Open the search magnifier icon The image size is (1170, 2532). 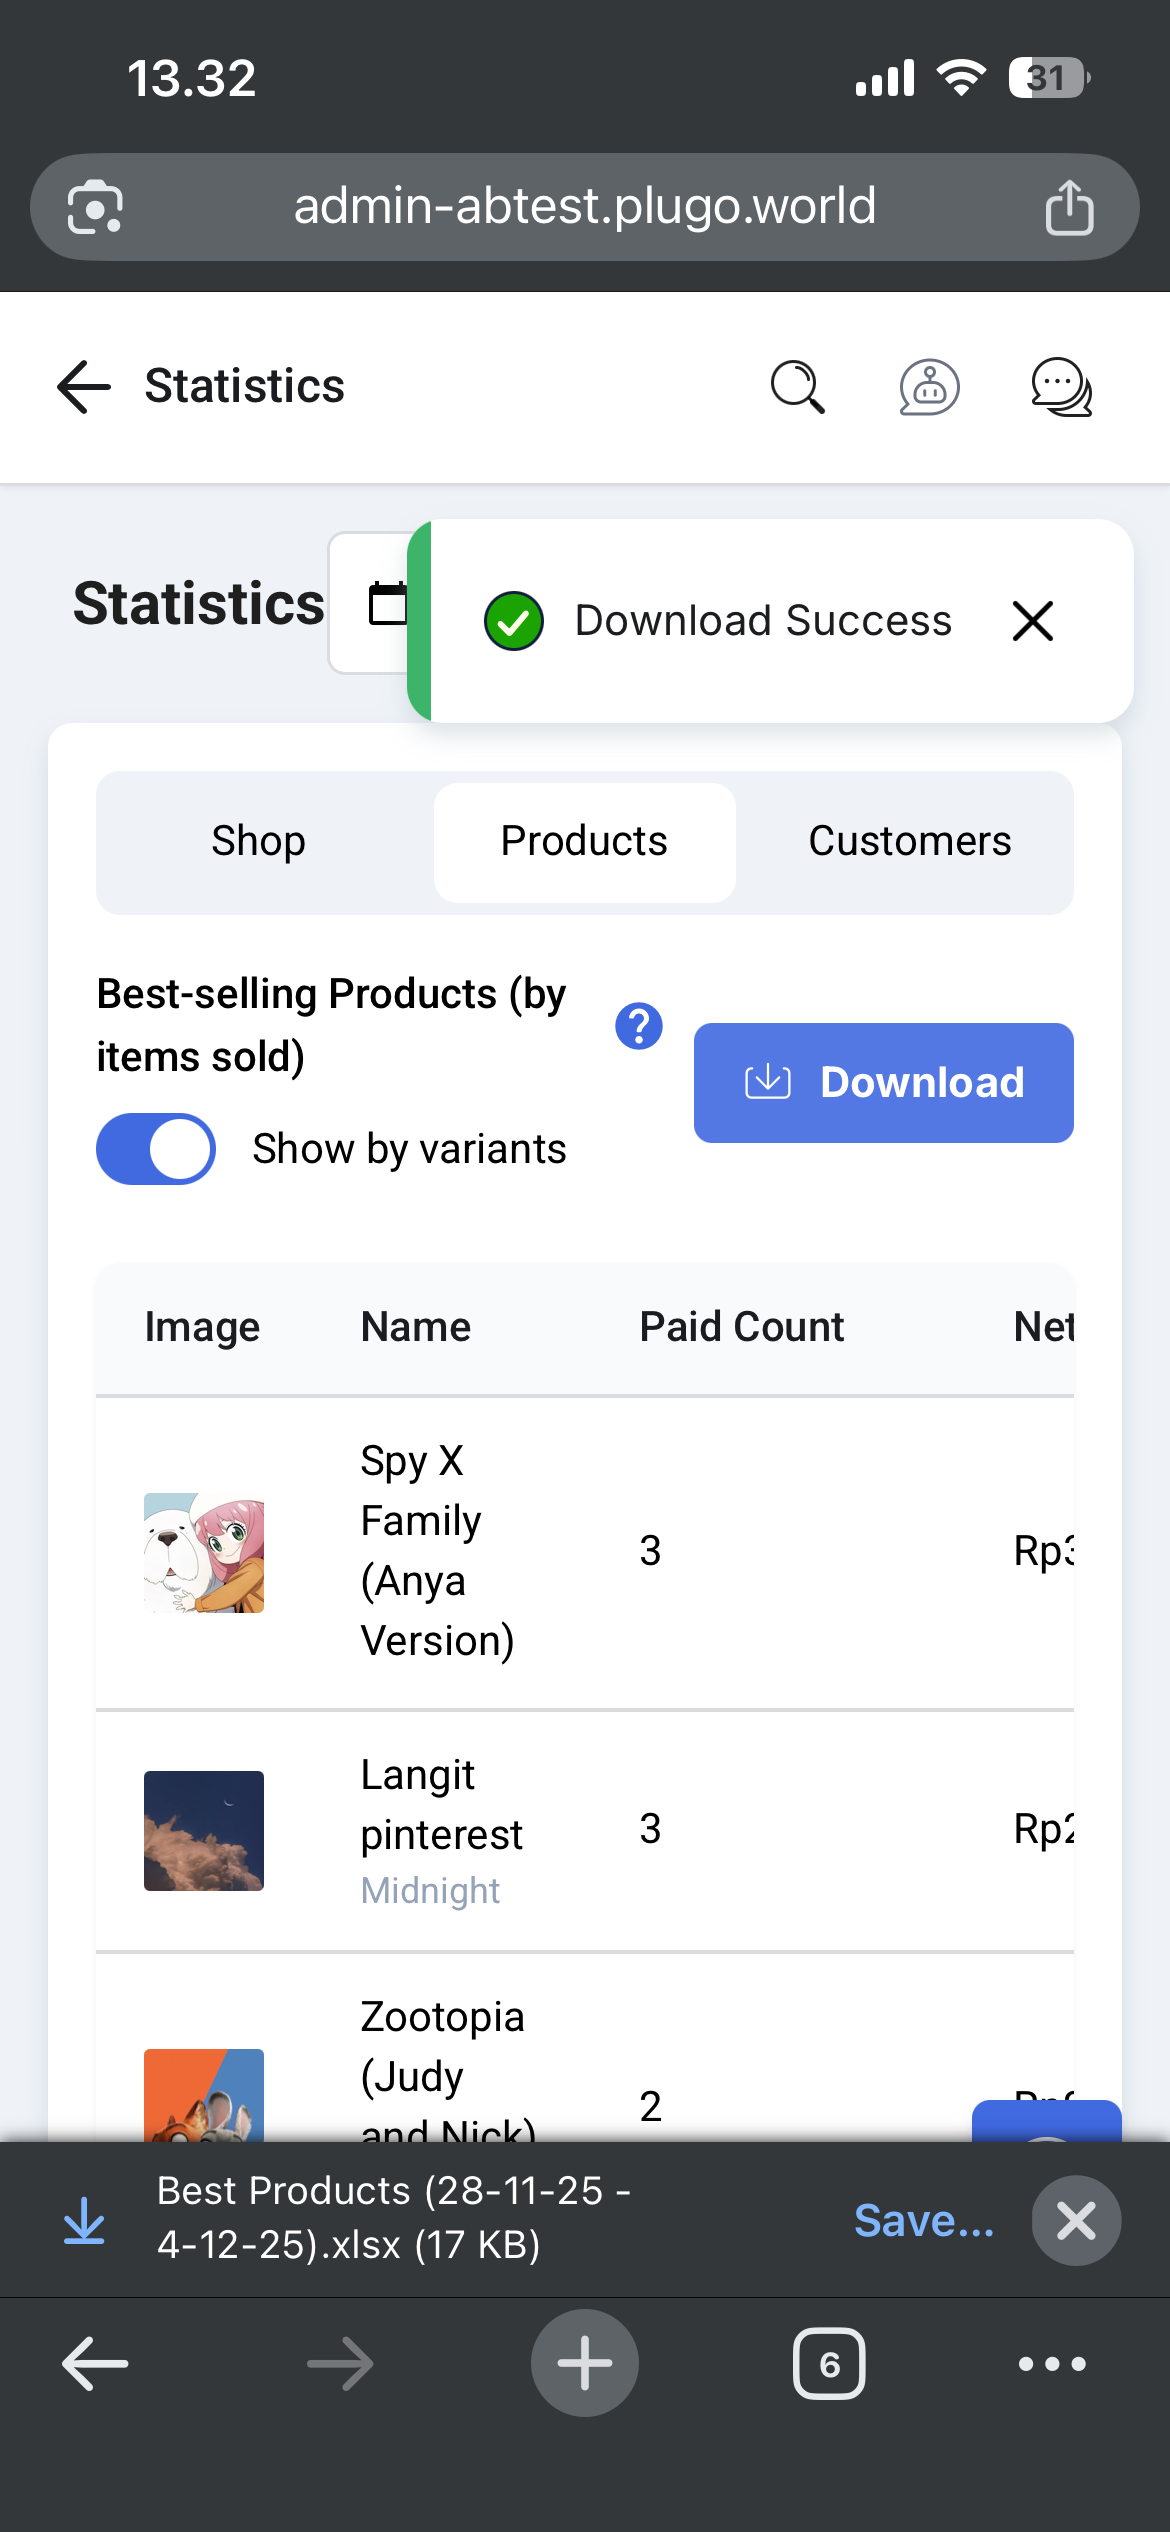[797, 387]
